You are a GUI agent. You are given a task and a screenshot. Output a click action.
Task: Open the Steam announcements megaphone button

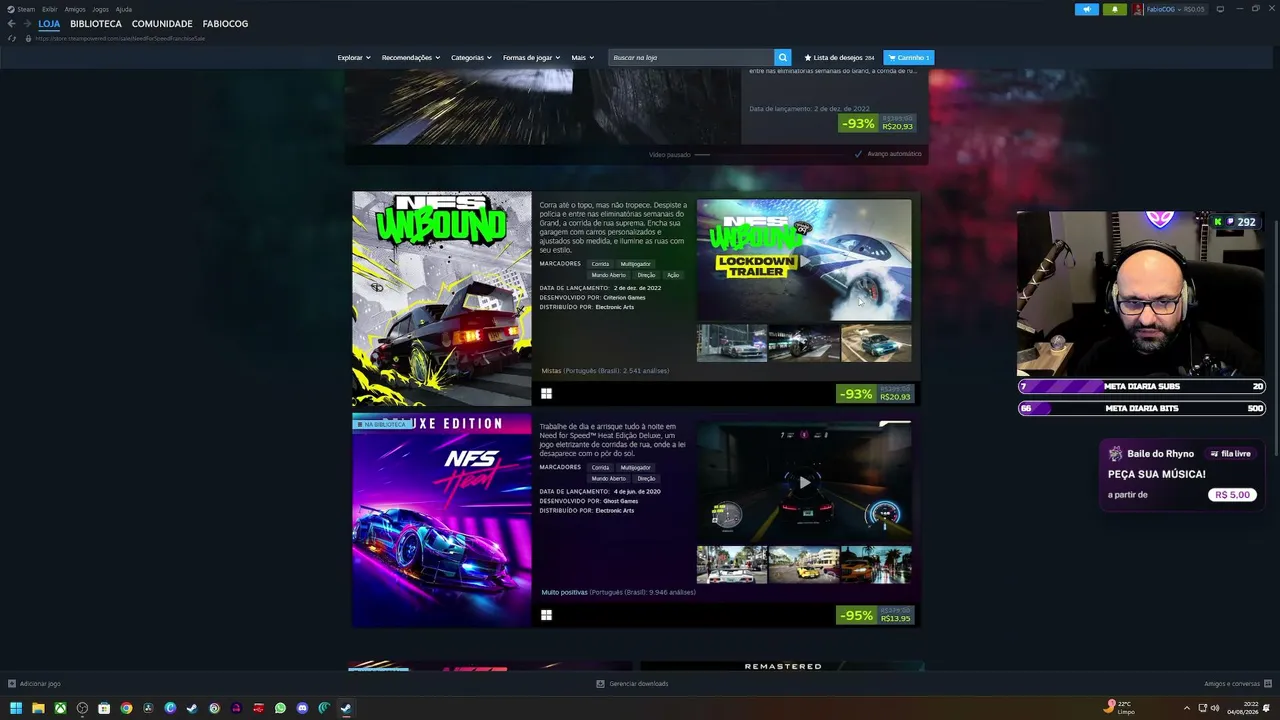tap(1087, 9)
